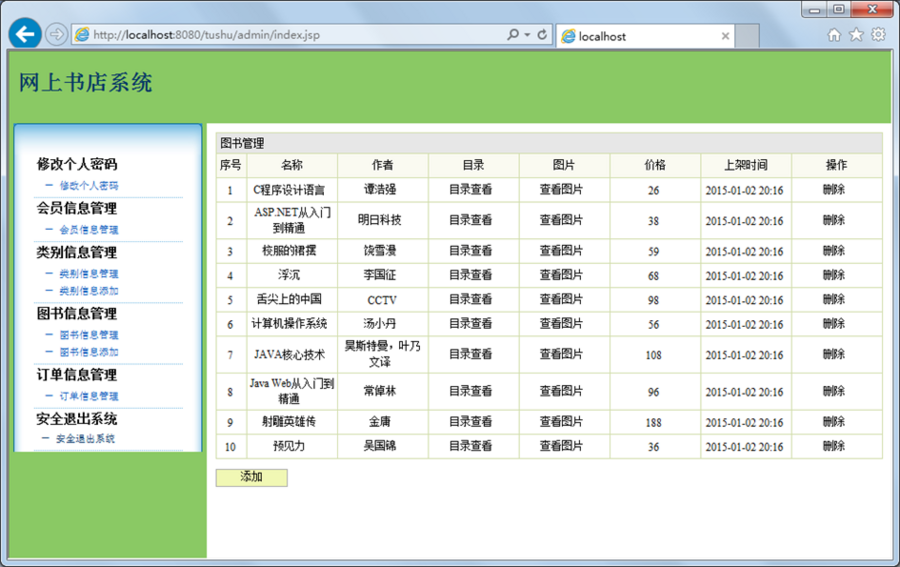Delete the JAVA核心技术 row

(834, 354)
